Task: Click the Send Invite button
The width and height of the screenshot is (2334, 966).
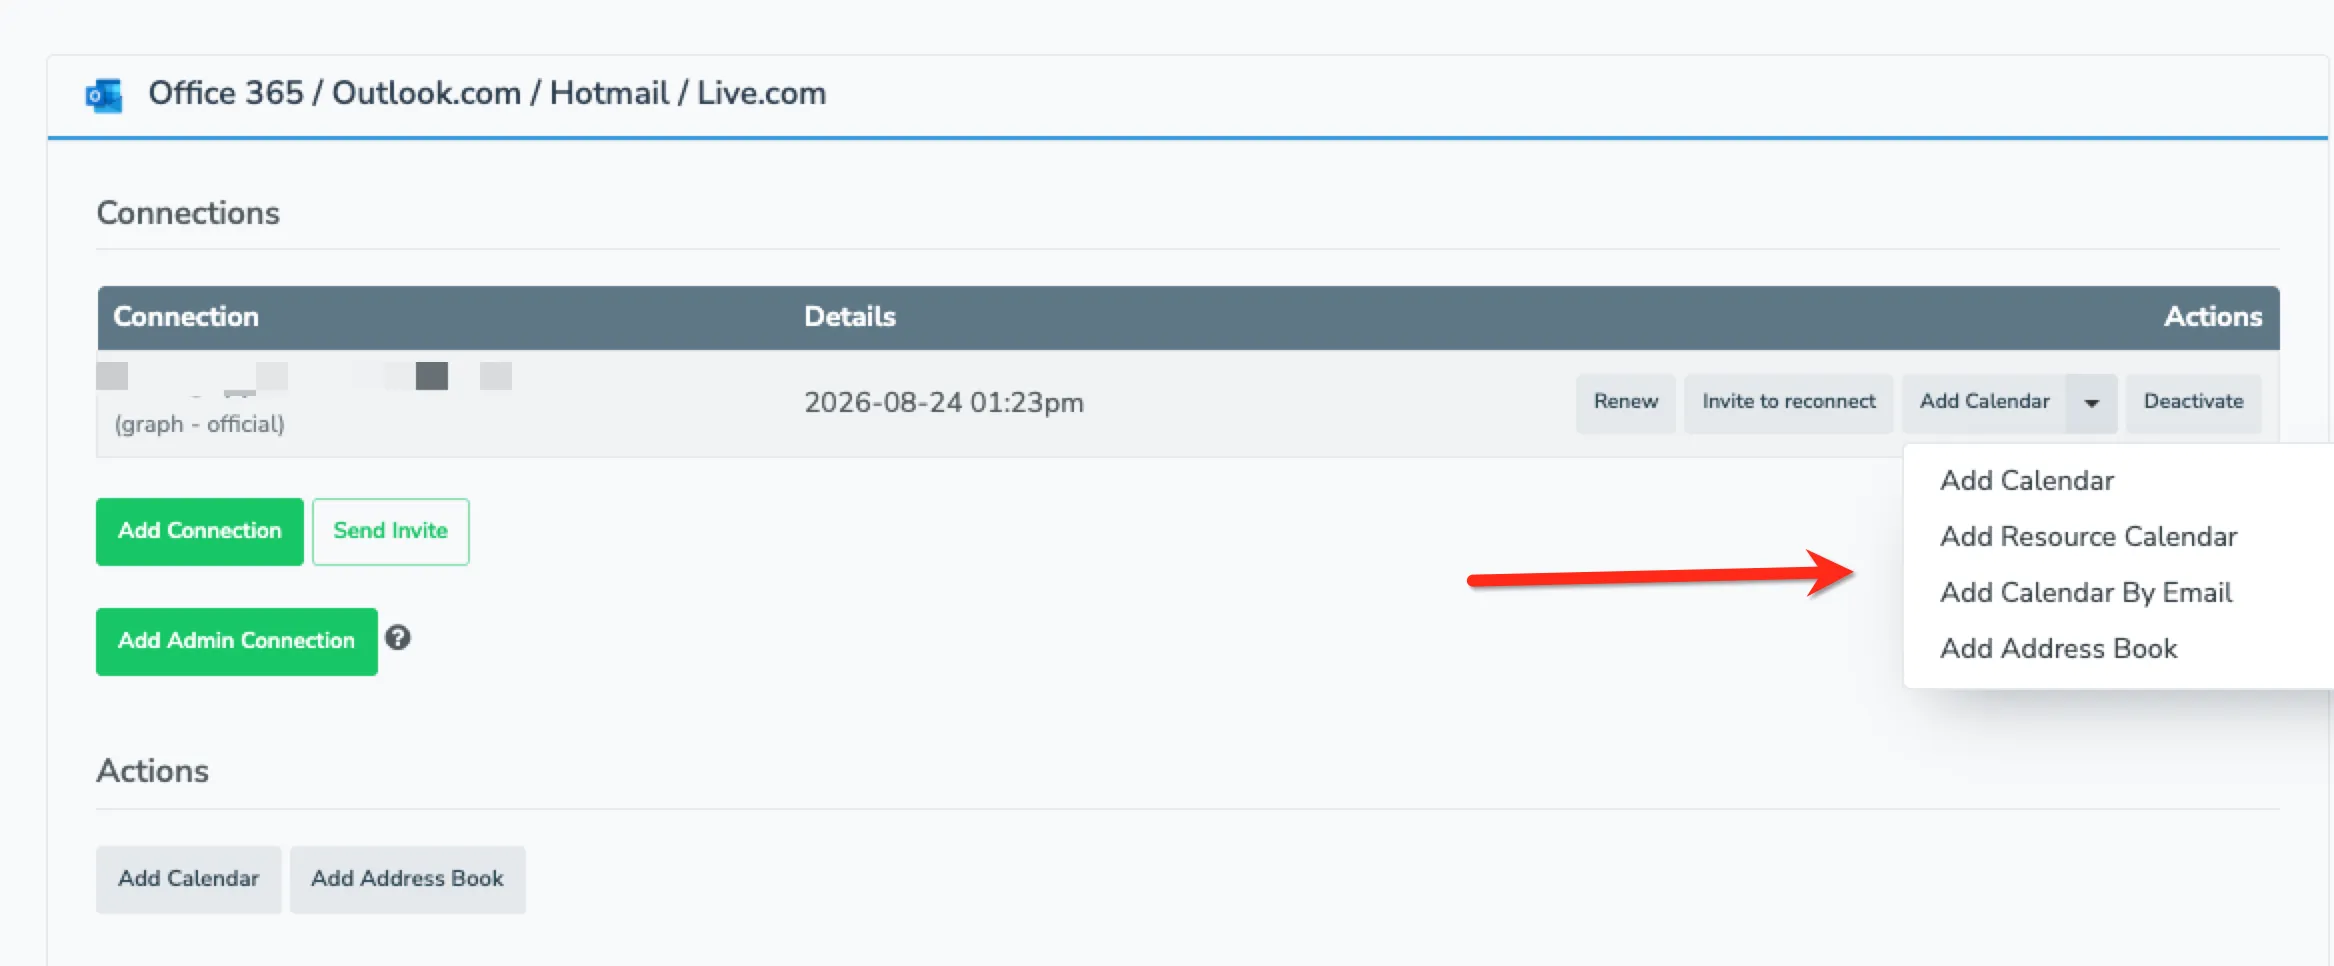Action: click(391, 532)
